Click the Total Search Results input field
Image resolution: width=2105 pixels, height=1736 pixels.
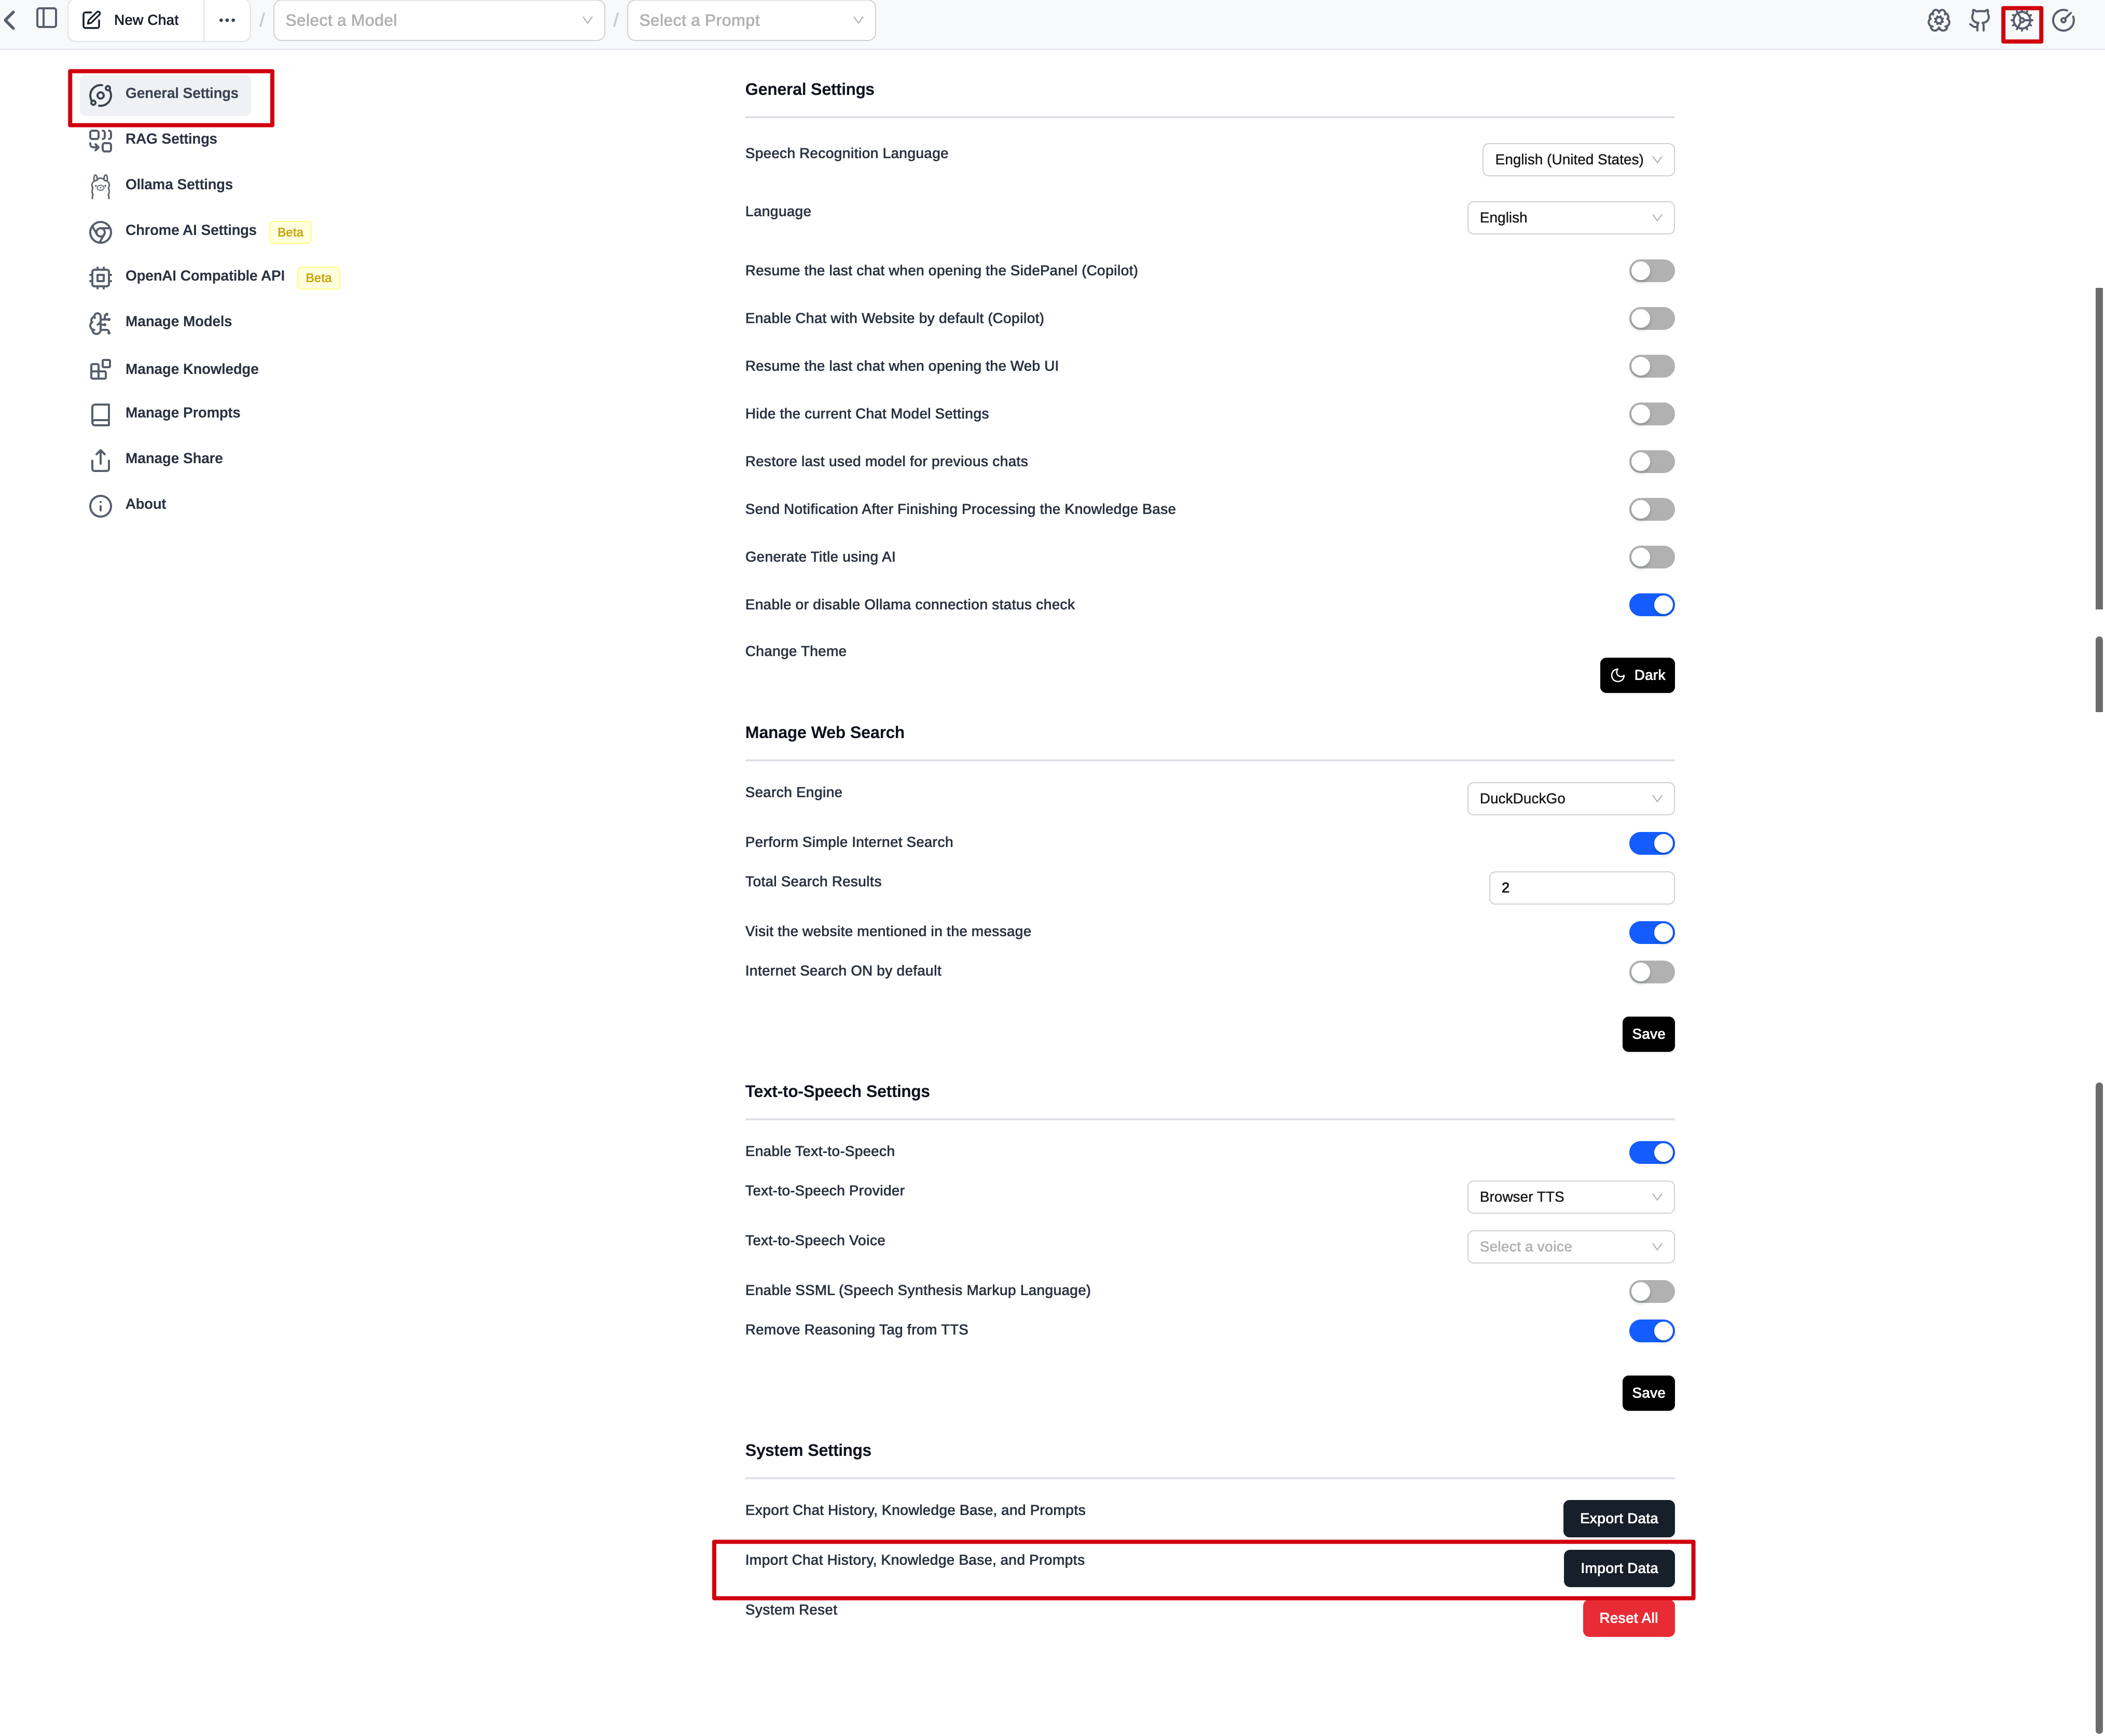[x=1580, y=887]
